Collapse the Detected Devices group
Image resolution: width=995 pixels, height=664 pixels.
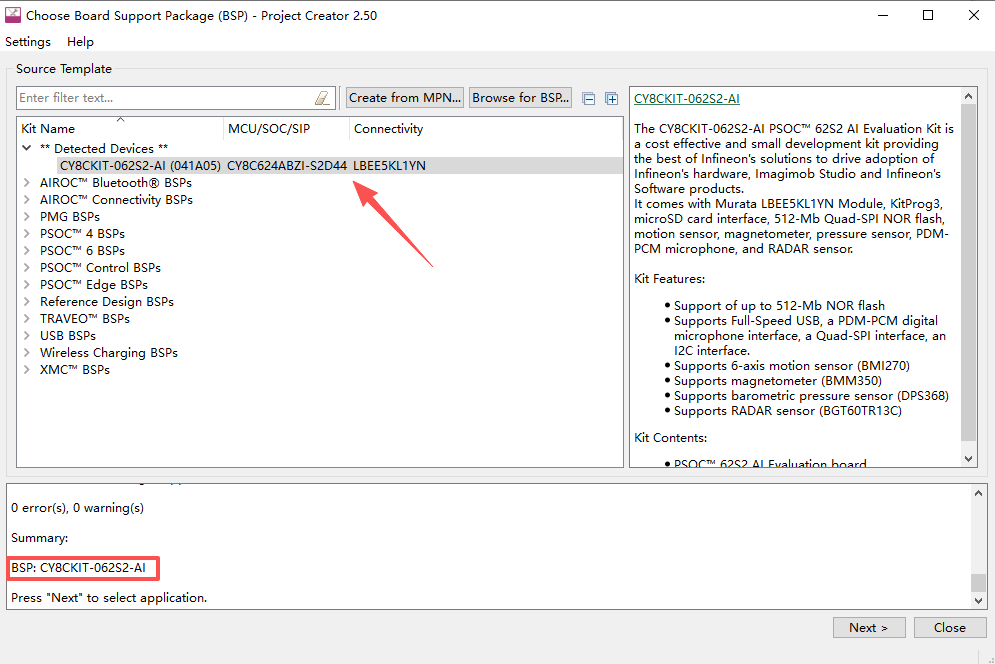tap(27, 148)
